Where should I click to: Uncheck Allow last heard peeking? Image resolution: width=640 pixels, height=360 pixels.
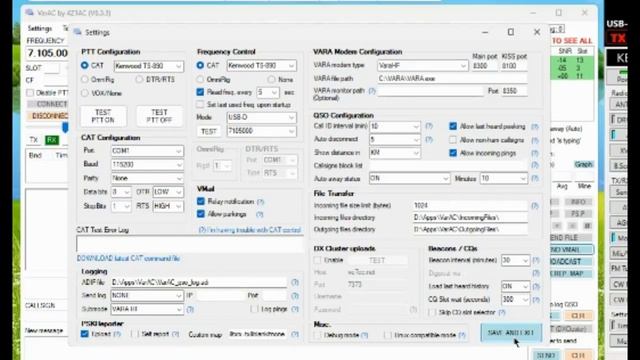coord(453,126)
